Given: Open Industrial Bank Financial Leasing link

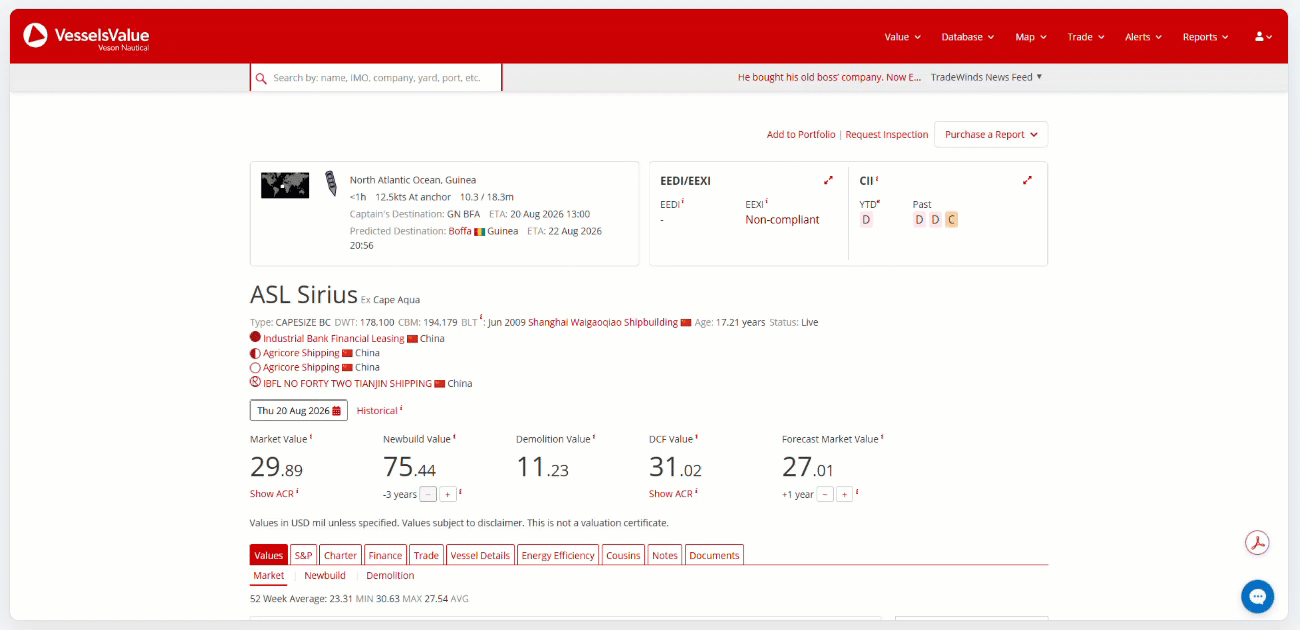Looking at the screenshot, I should (334, 339).
